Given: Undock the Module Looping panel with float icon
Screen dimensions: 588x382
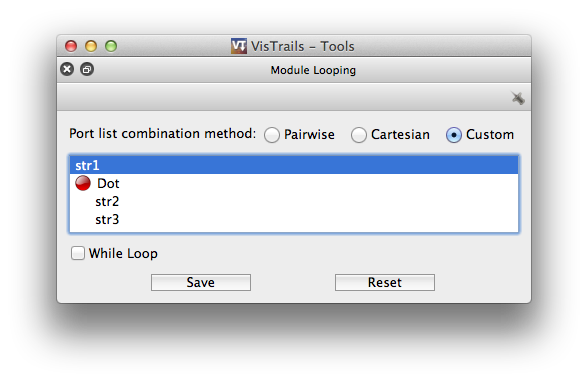Looking at the screenshot, I should [x=87, y=69].
